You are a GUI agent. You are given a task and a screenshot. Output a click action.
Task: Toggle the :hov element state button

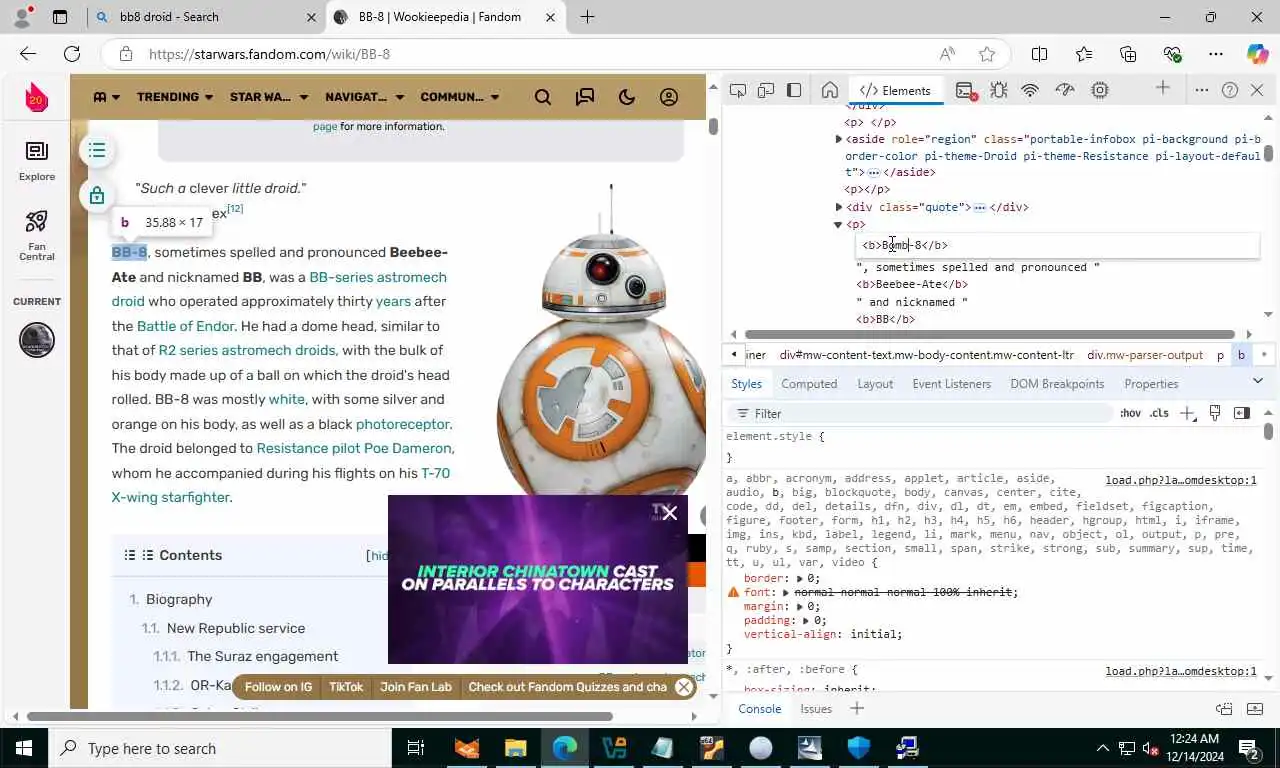click(x=1130, y=413)
